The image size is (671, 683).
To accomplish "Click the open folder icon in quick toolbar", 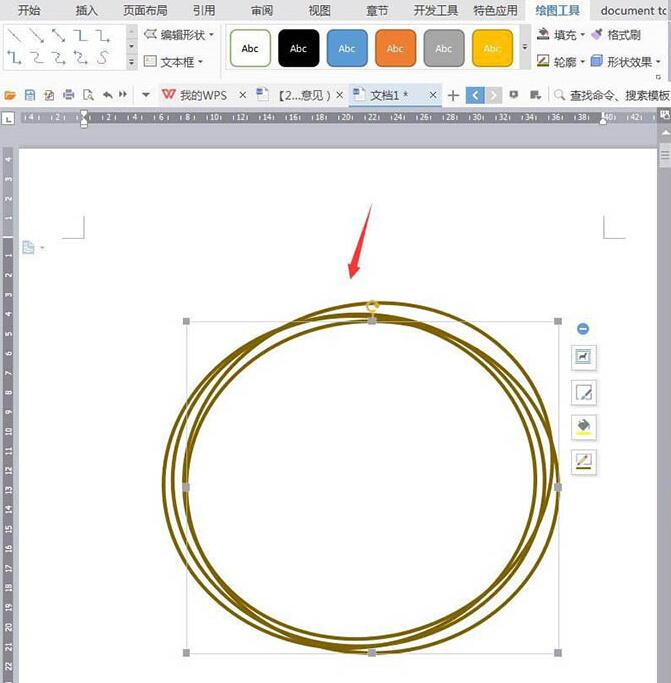I will 10,96.
